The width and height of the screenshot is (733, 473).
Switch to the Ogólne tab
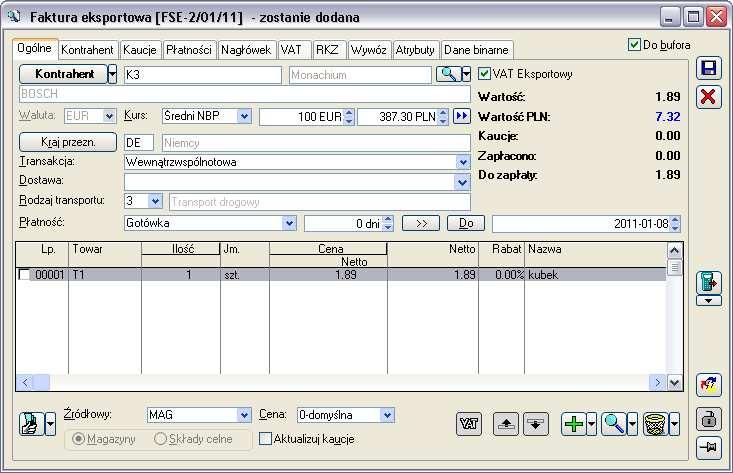pyautogui.click(x=35, y=49)
